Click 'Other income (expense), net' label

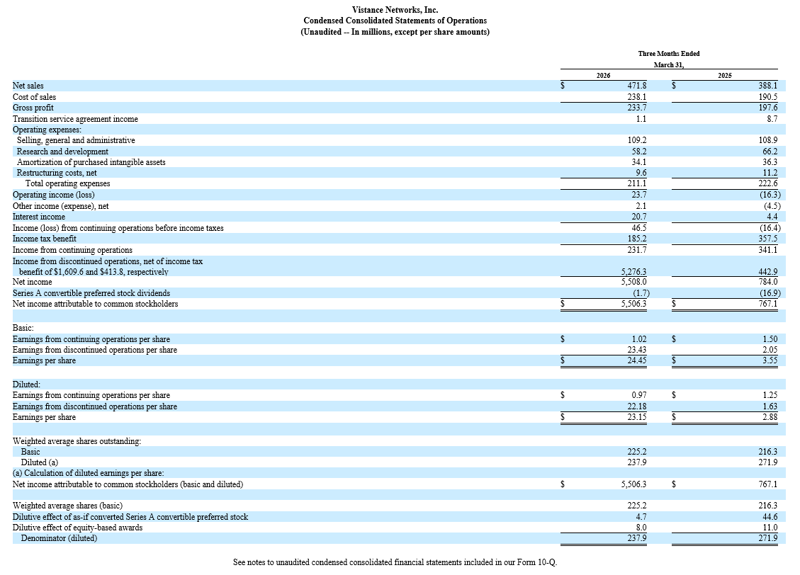click(60, 206)
